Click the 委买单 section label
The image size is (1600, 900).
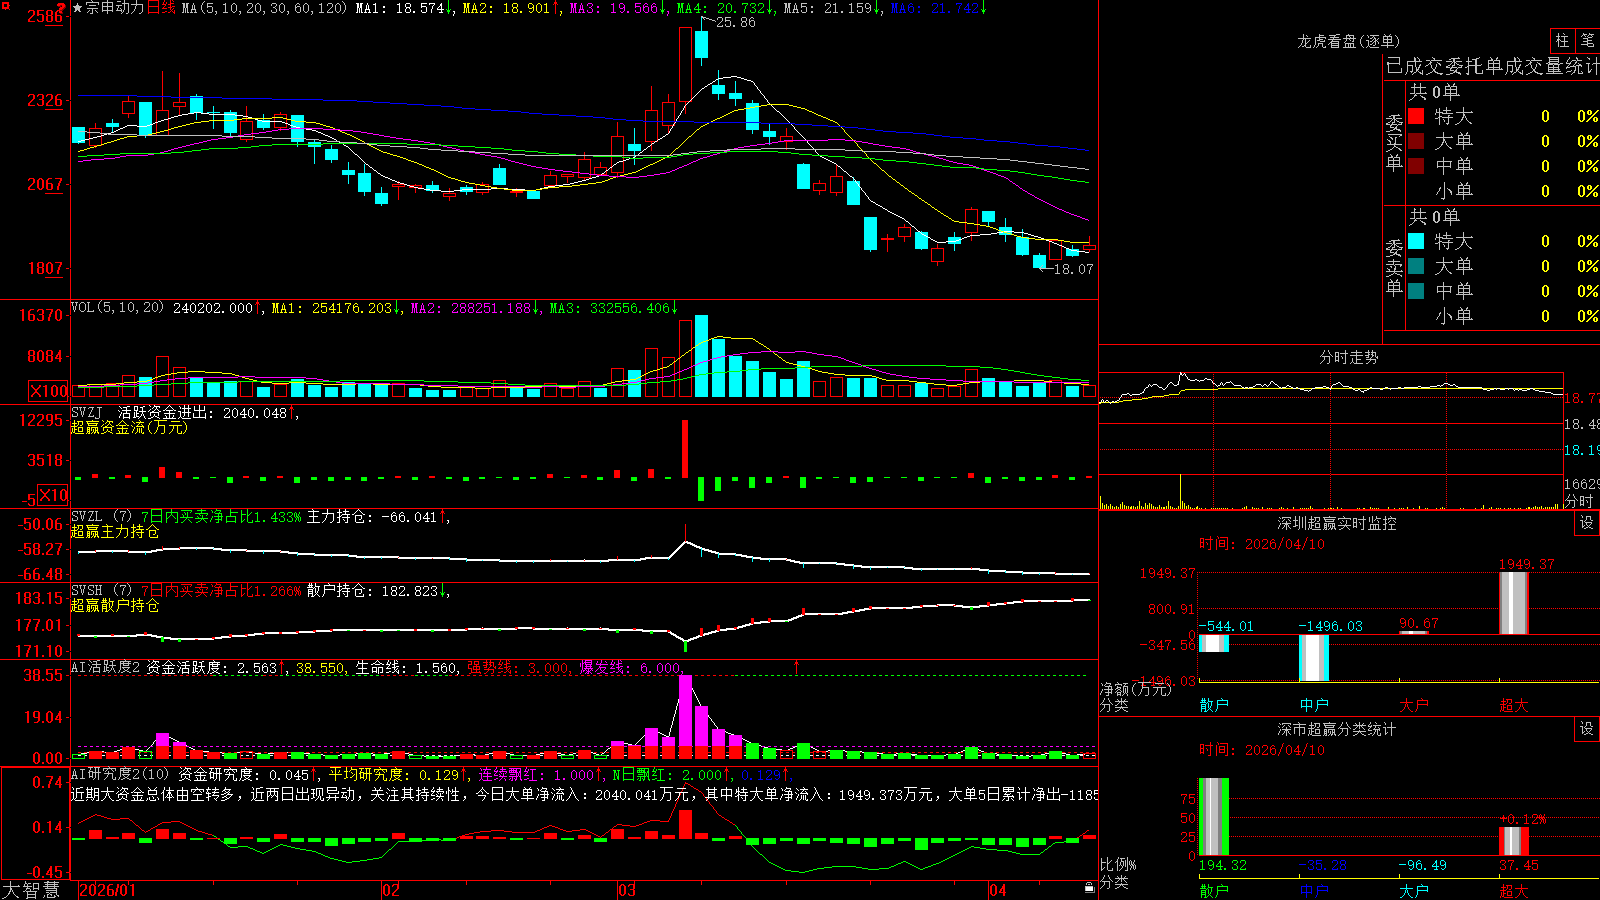pyautogui.click(x=1394, y=143)
